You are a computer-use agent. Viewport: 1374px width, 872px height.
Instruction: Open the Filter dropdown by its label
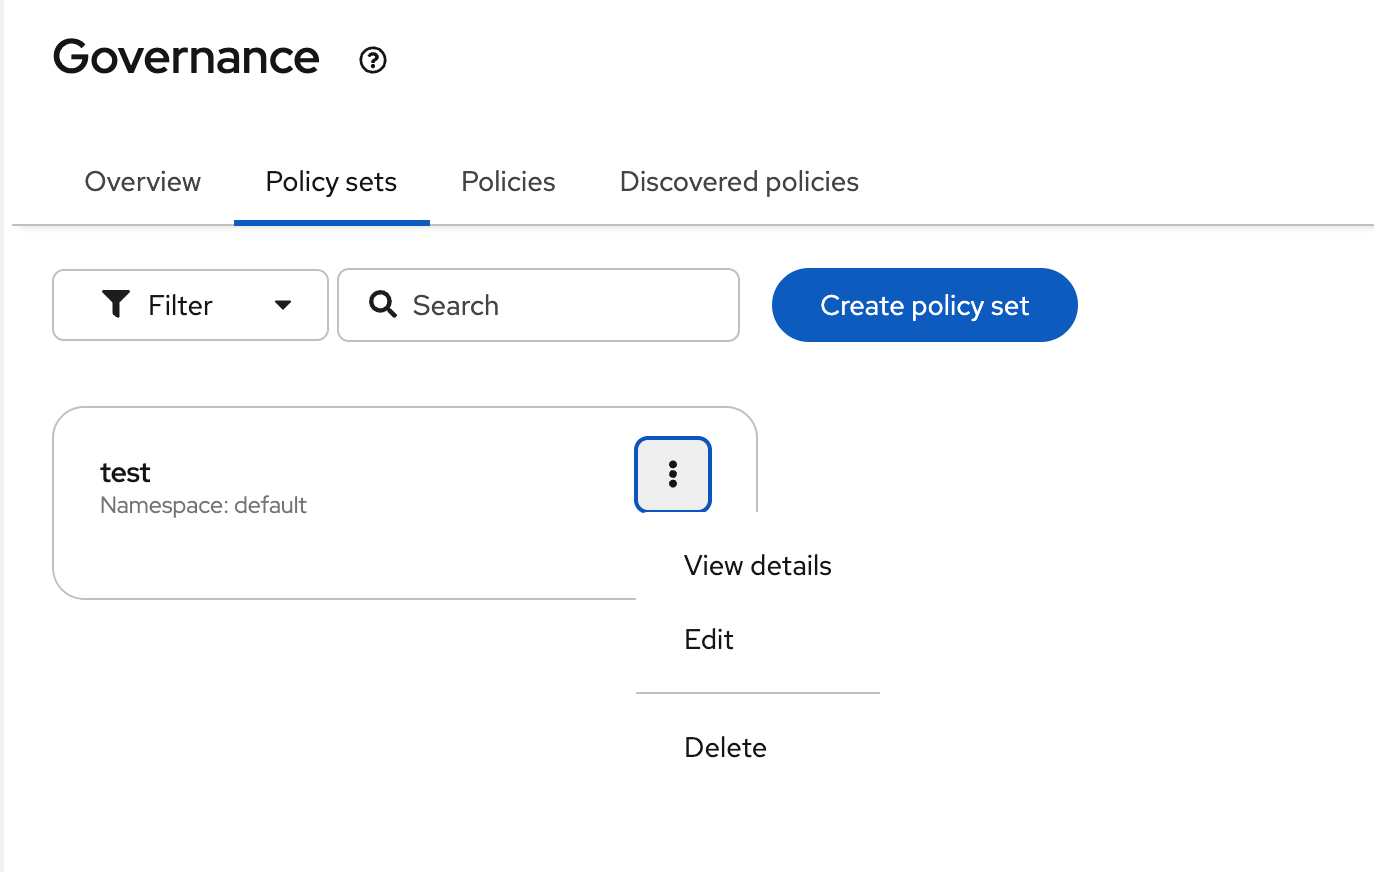pyautogui.click(x=180, y=305)
